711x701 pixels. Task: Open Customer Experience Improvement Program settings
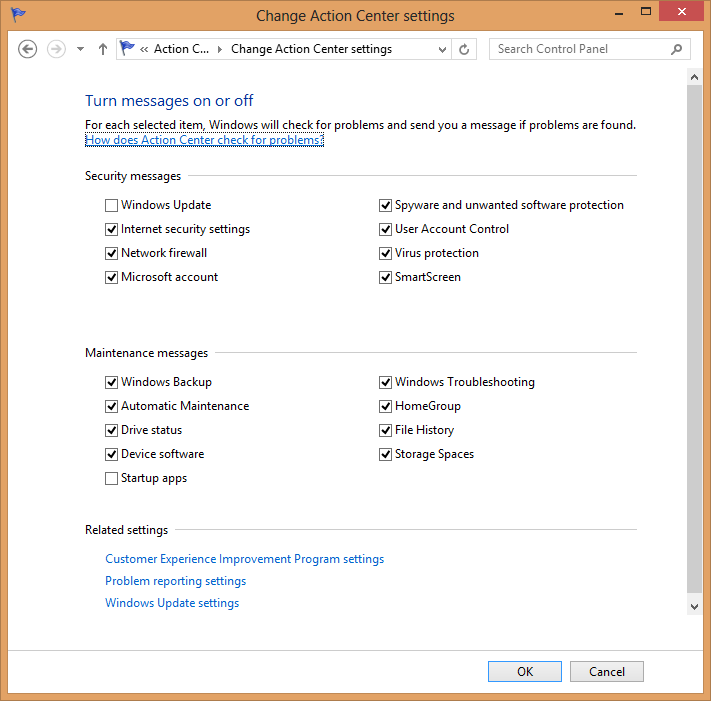click(244, 559)
